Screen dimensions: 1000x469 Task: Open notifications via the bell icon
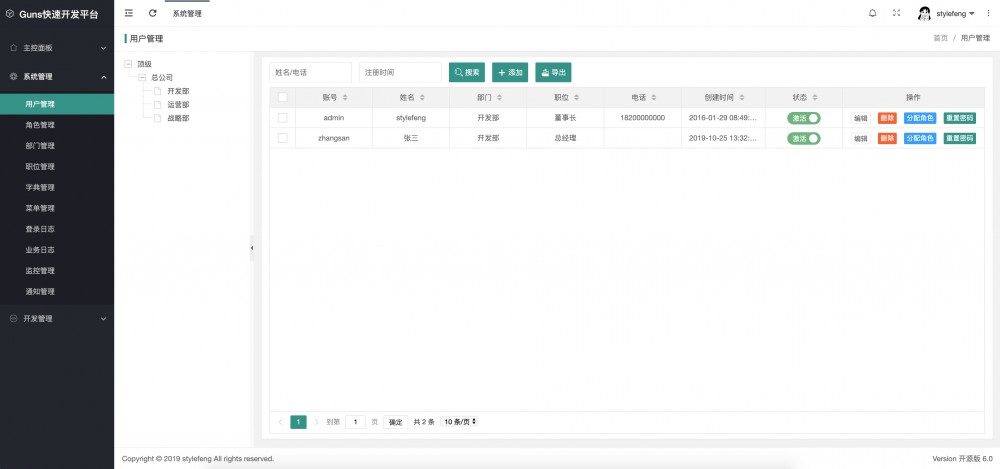tap(872, 13)
